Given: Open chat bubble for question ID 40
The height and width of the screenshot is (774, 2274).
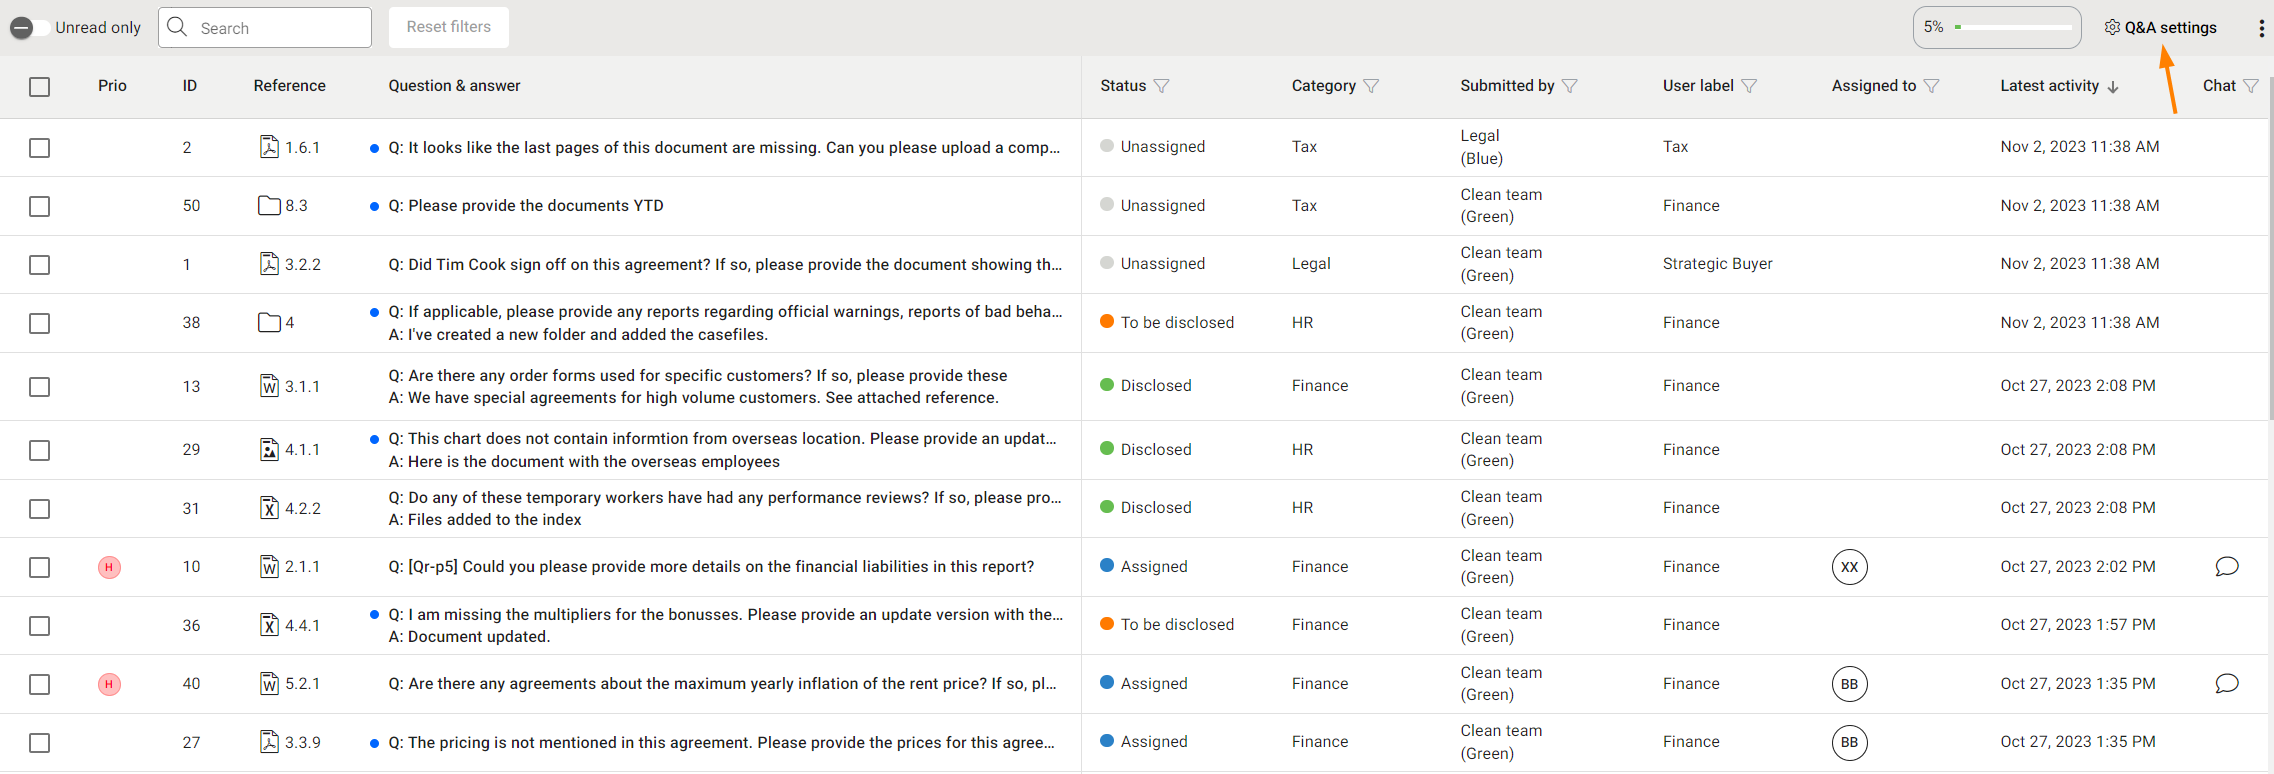Looking at the screenshot, I should tap(2226, 684).
